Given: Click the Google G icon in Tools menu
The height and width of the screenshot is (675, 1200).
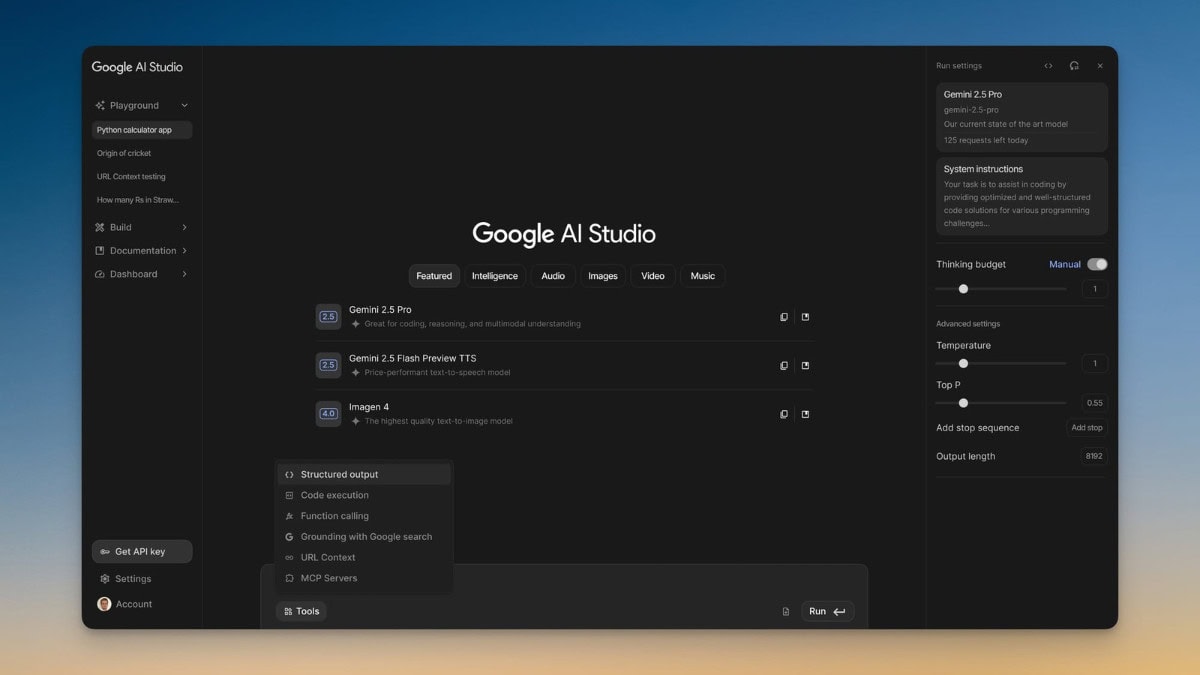Looking at the screenshot, I should coord(289,537).
